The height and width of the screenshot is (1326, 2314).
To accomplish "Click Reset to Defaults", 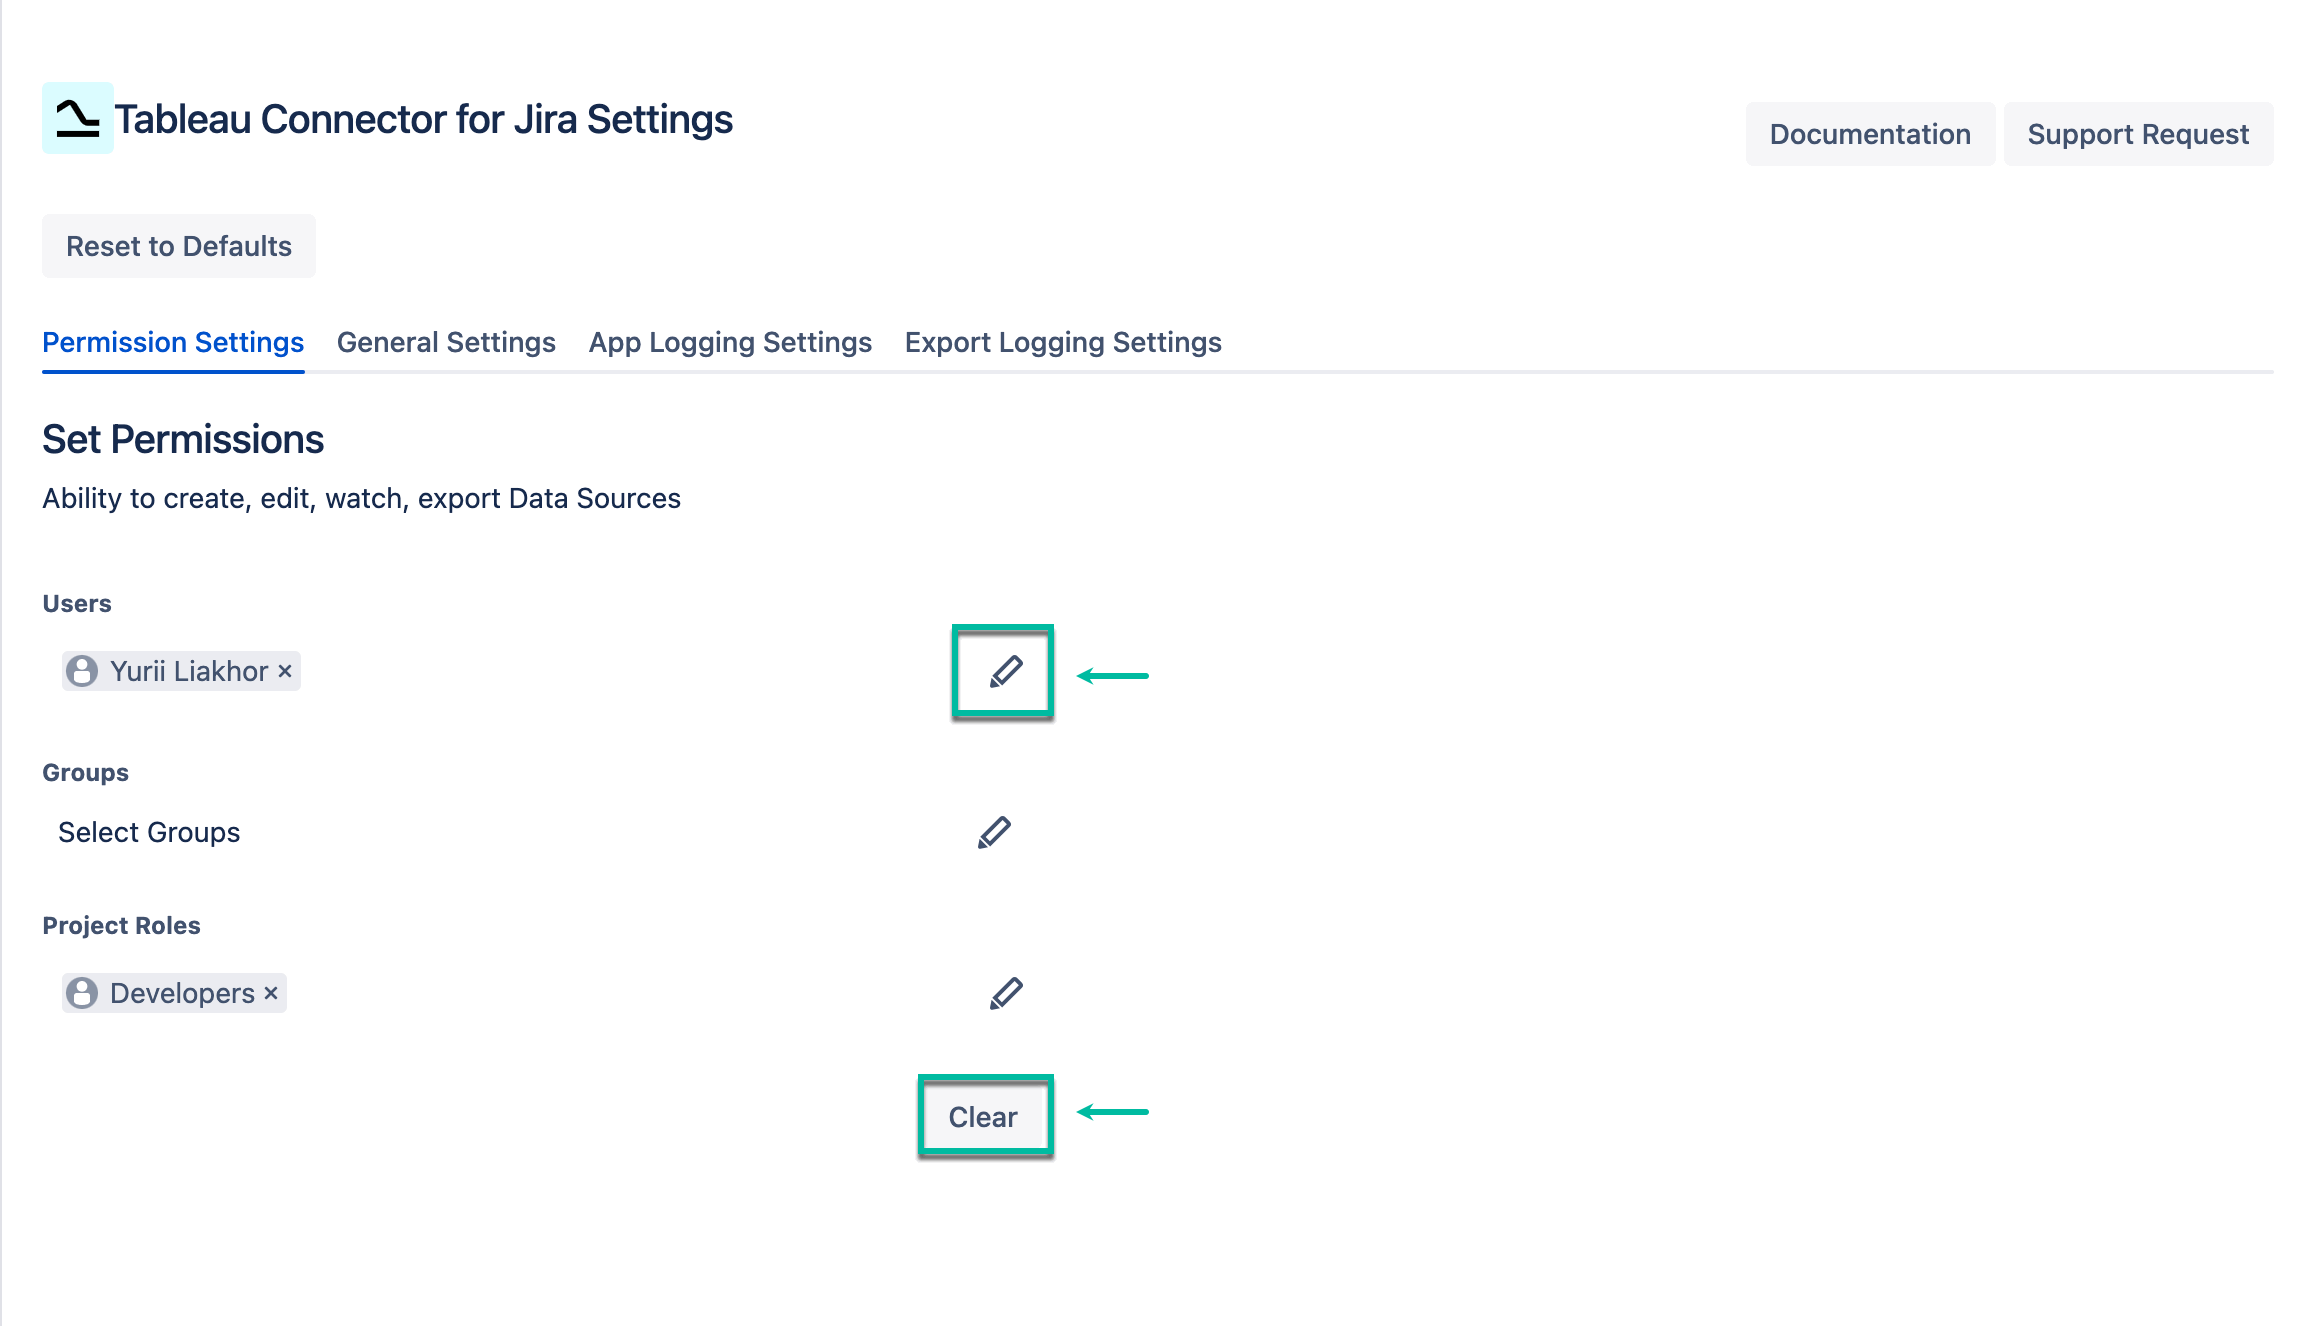I will tap(178, 246).
